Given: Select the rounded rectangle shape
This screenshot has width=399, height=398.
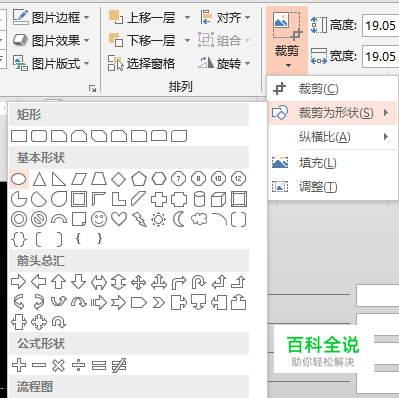Looking at the screenshot, I should pos(39,136).
